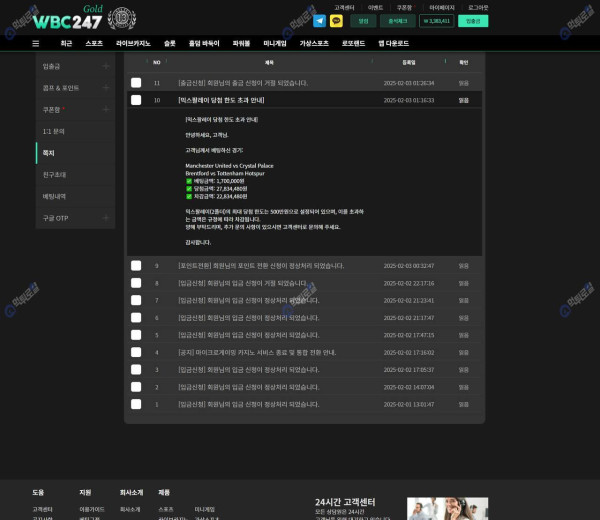Go to the 스포츠 menu in the top navigation
Viewport: 600px width, 520px height.
[94, 44]
